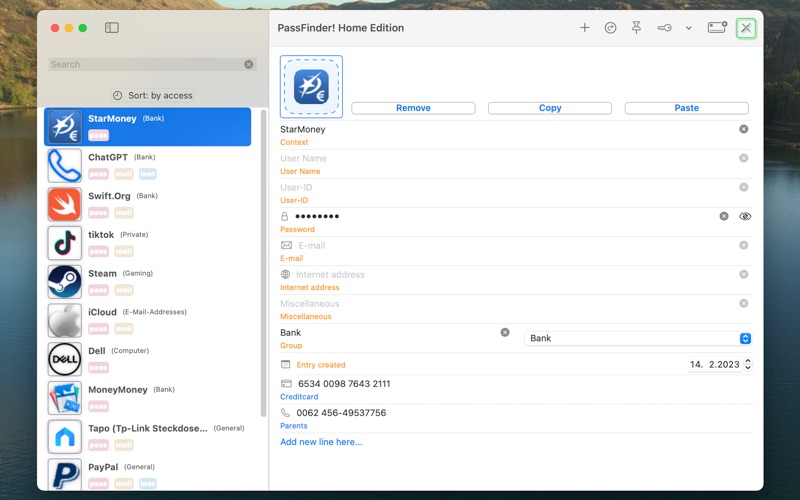Adjust the Entry created date stepper

click(x=748, y=364)
